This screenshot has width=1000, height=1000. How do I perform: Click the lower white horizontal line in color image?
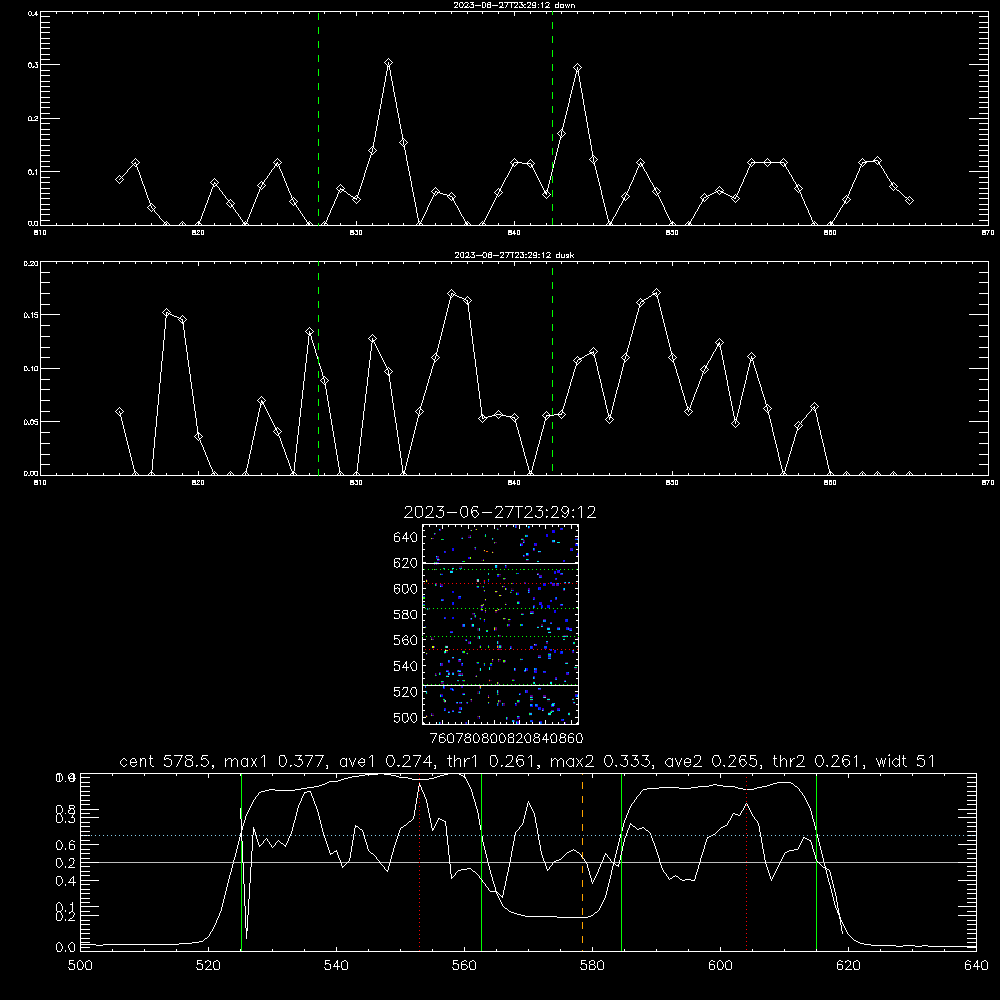pyautogui.click(x=501, y=685)
